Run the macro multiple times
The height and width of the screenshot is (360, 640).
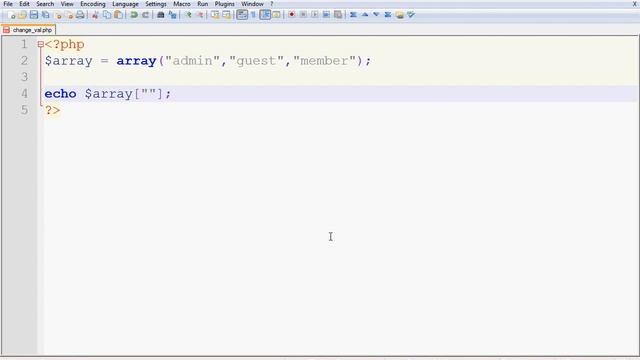[x=326, y=15]
